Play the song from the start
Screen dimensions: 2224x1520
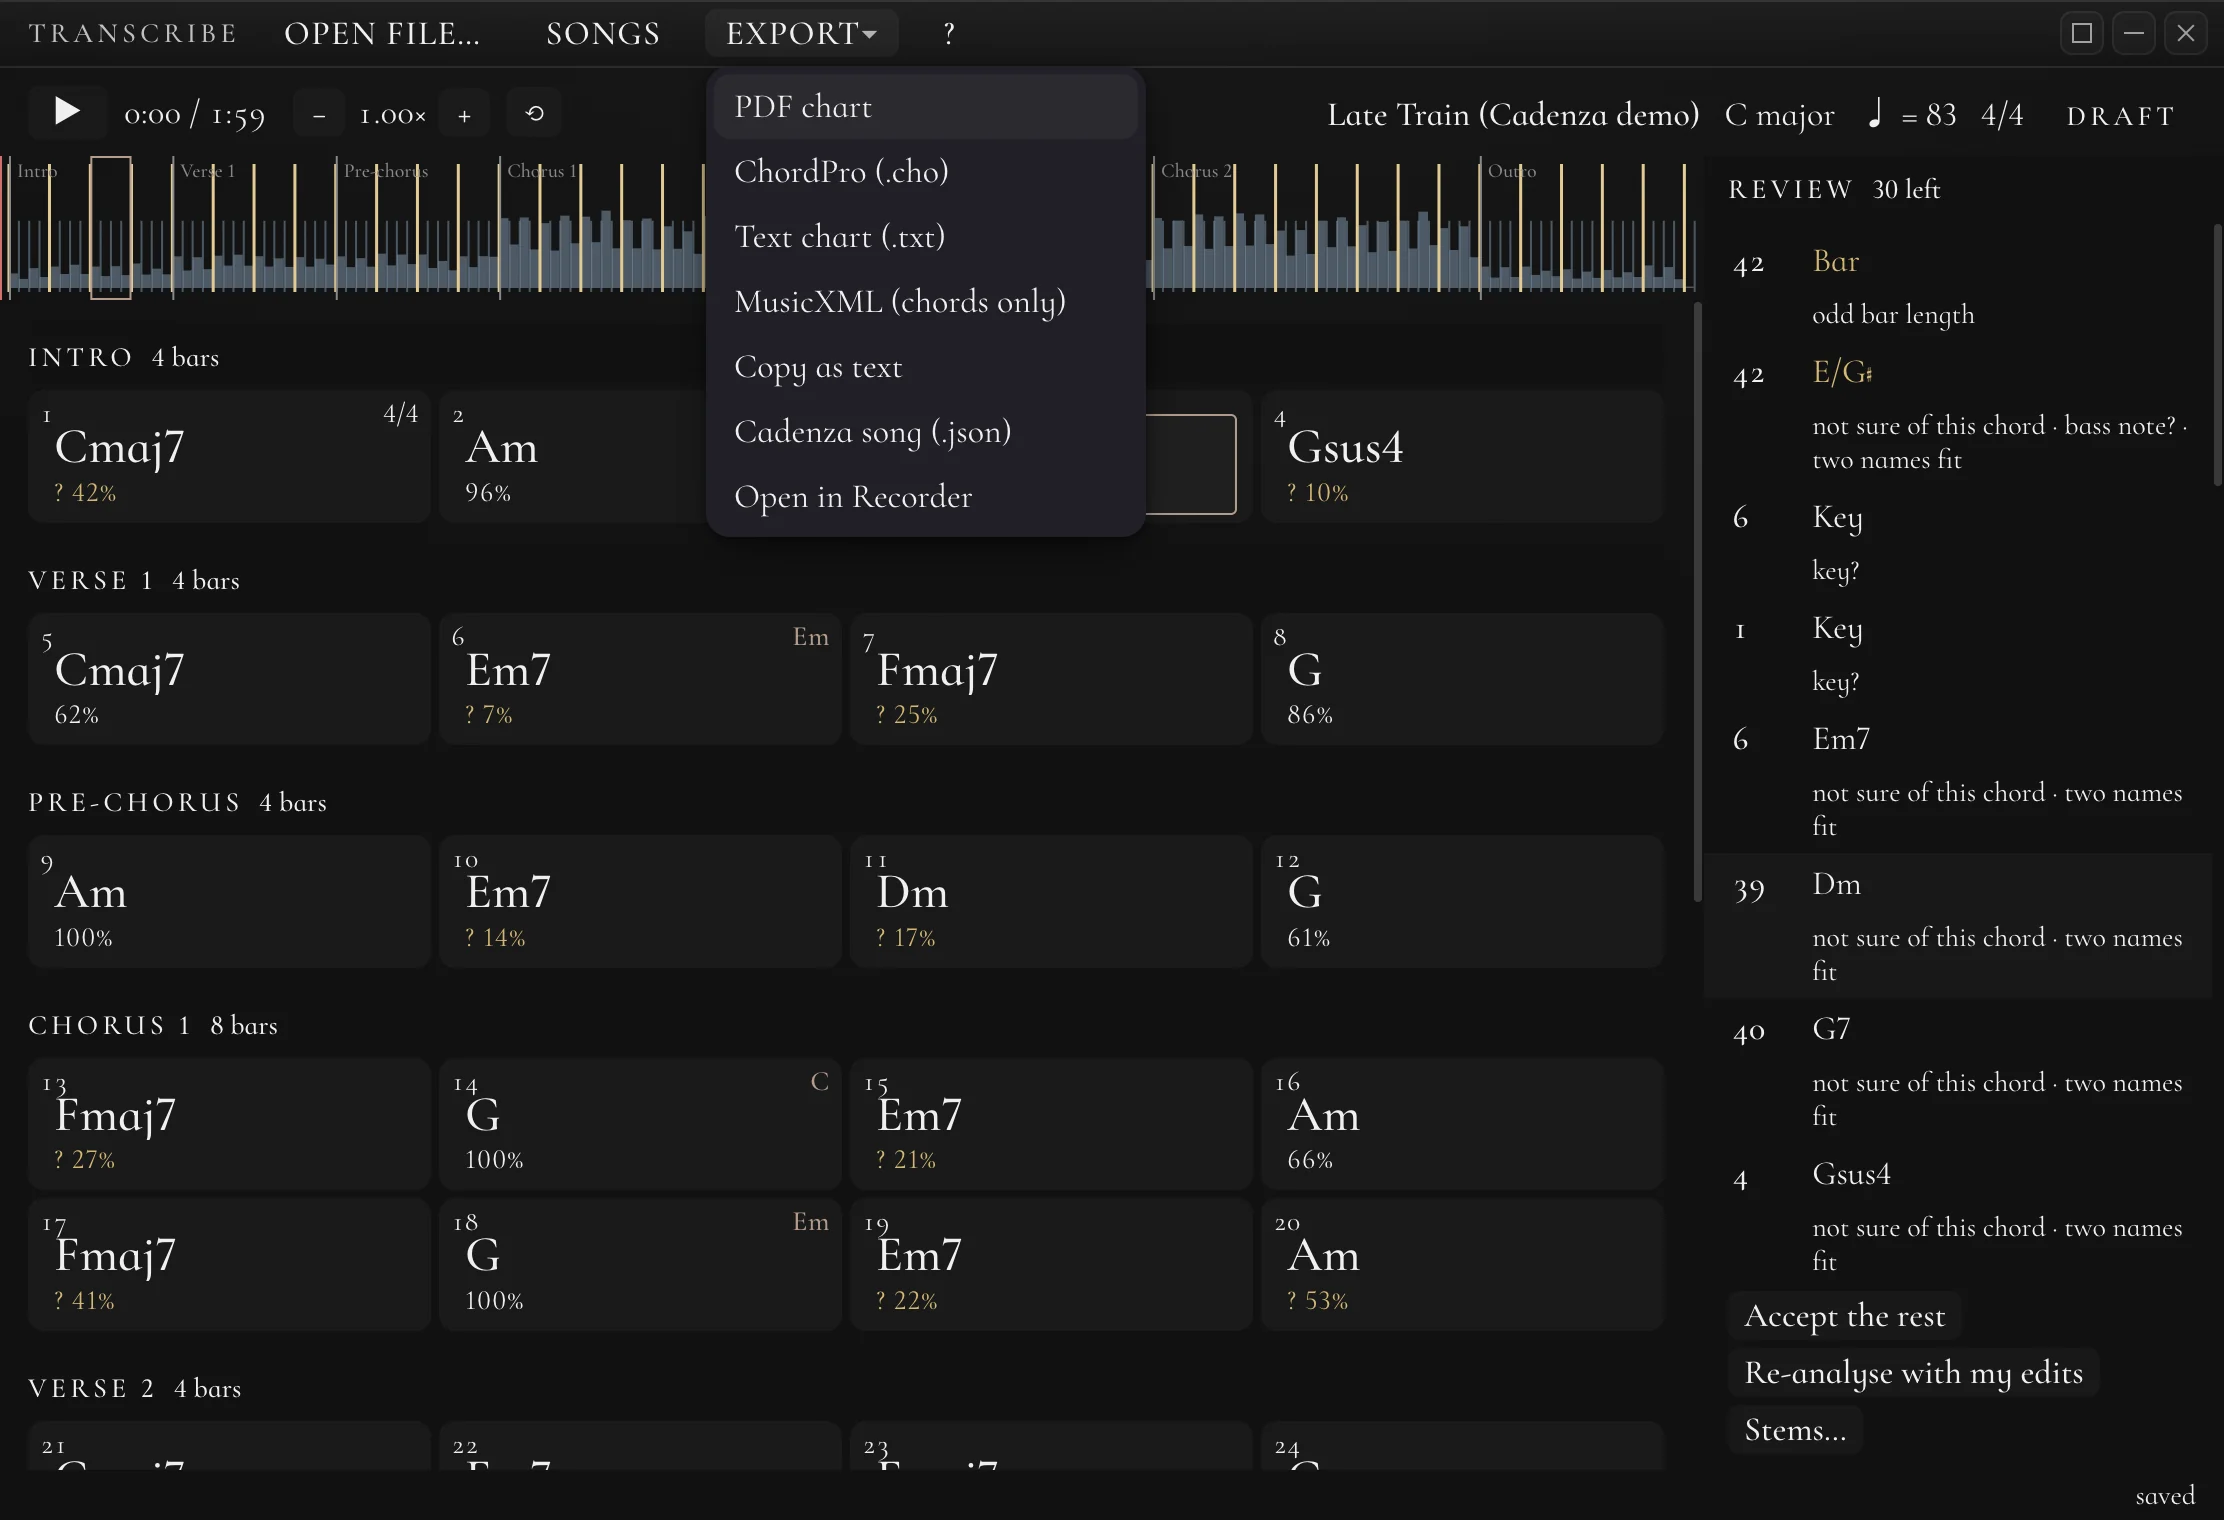67,112
